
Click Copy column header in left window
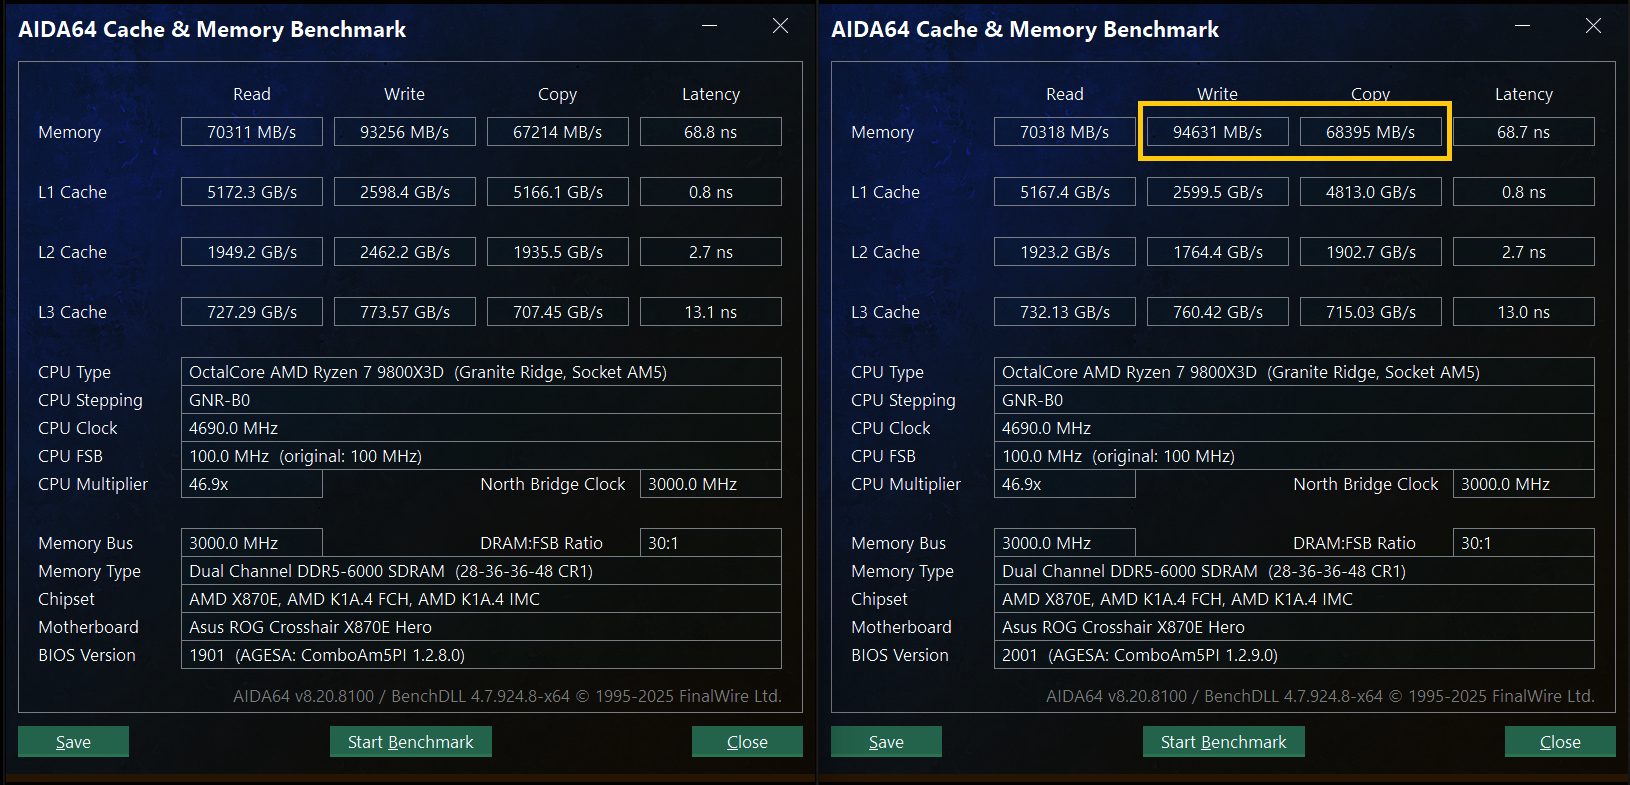pyautogui.click(x=558, y=94)
